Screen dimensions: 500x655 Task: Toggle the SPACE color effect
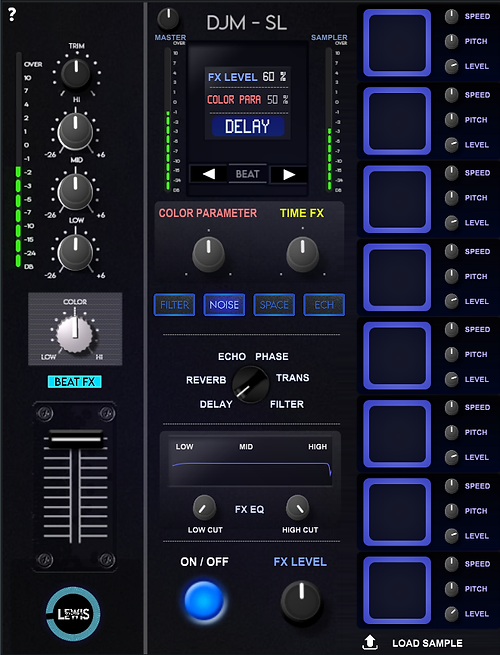274,305
